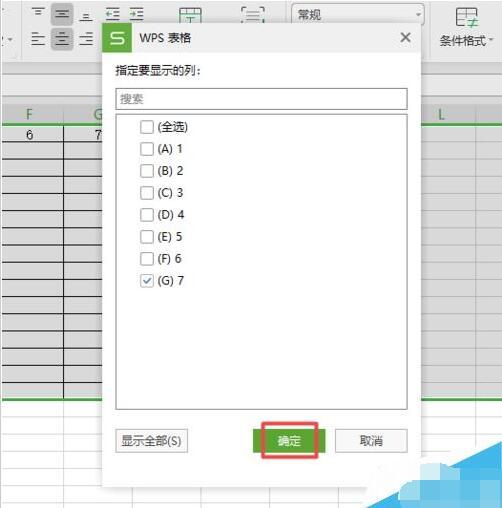Confirm with the green 确定 button
Image resolution: width=502 pixels, height=508 pixels.
tap(289, 441)
